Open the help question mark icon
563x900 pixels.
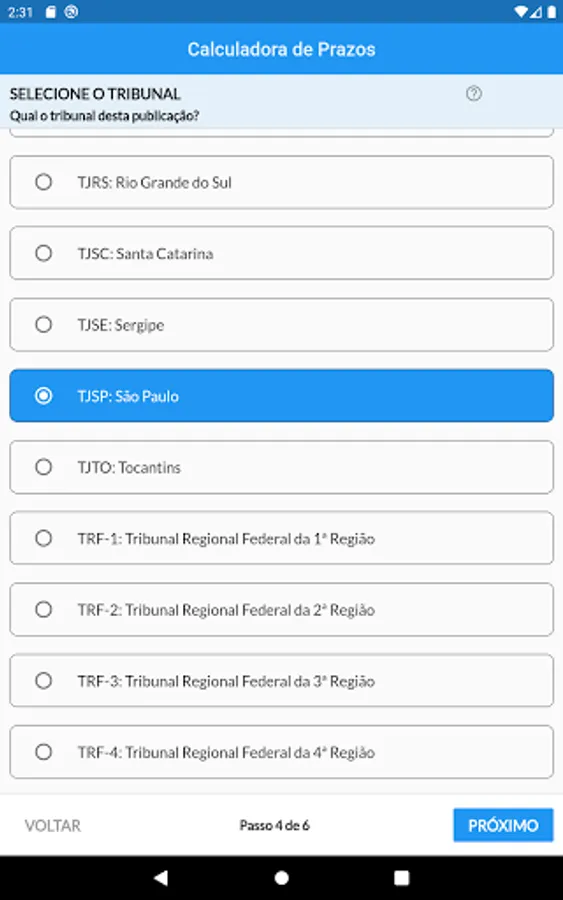coord(473,94)
